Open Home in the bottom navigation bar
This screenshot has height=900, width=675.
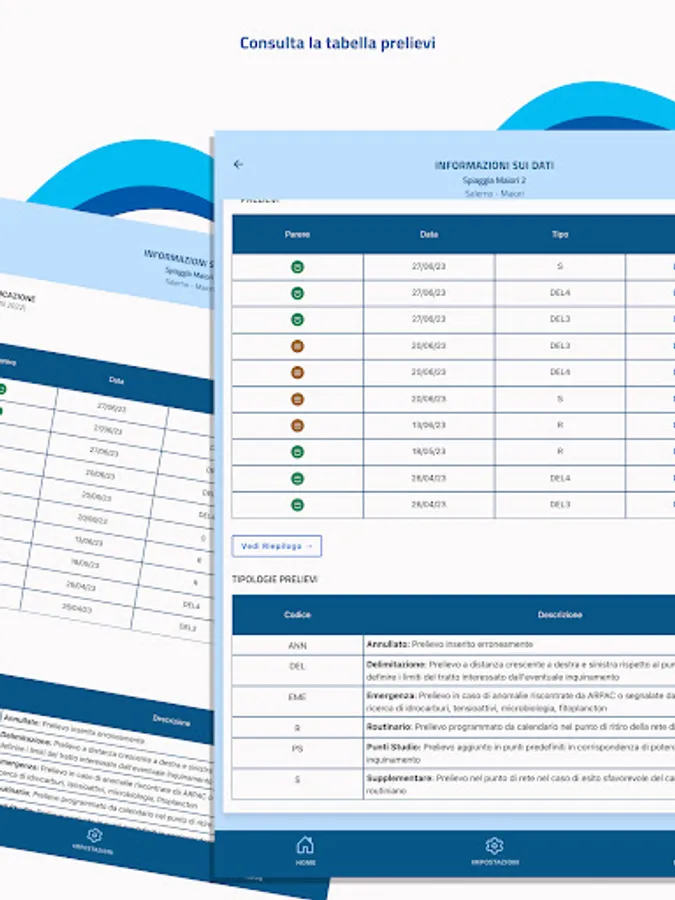pyautogui.click(x=305, y=851)
